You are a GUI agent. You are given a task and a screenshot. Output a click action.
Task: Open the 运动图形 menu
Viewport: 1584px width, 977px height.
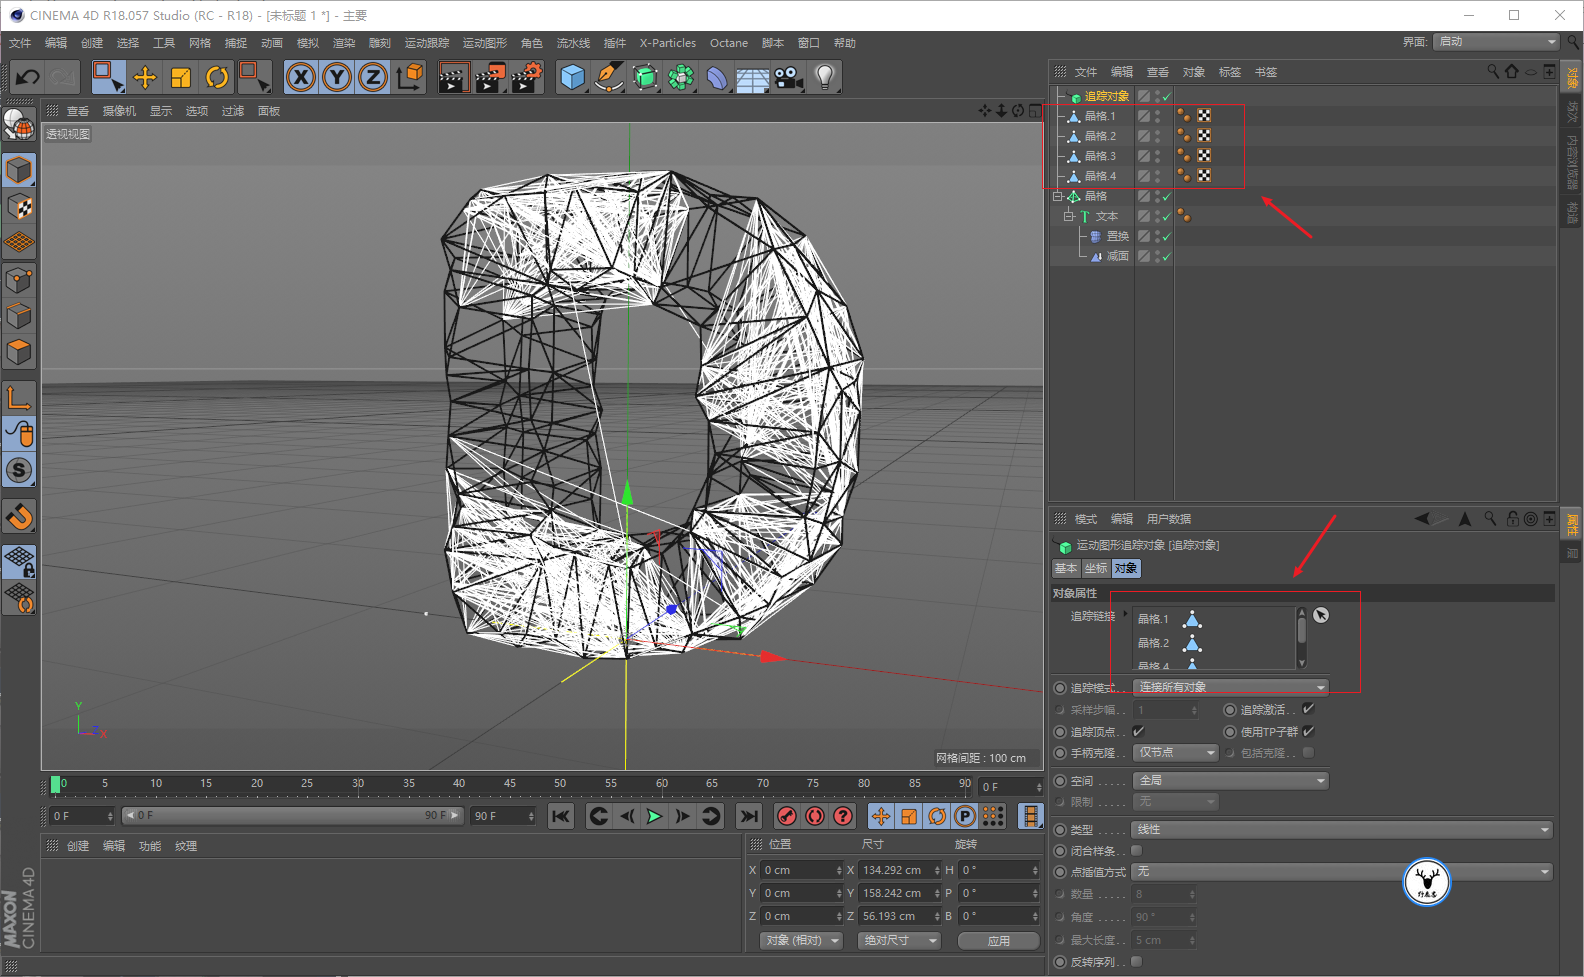point(484,43)
